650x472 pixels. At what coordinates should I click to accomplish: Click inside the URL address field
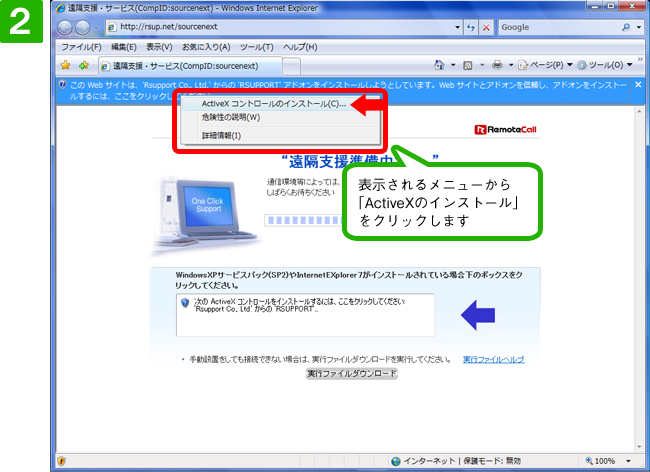click(x=286, y=27)
